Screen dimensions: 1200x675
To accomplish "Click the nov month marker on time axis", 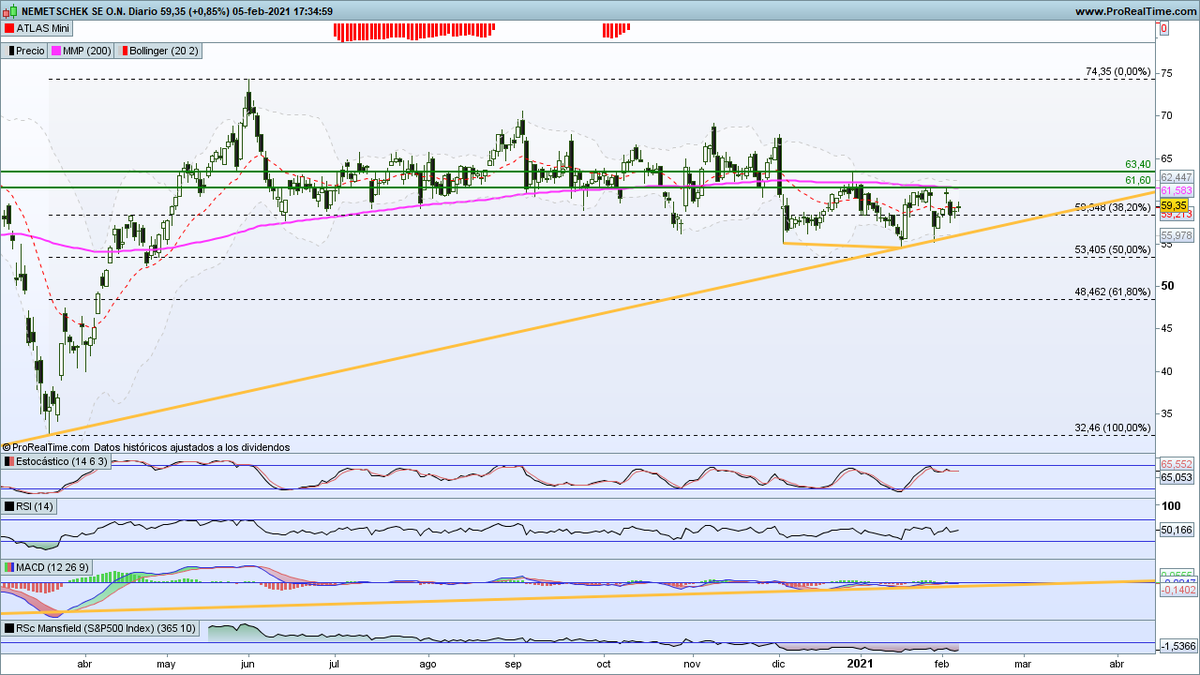I will (x=692, y=663).
